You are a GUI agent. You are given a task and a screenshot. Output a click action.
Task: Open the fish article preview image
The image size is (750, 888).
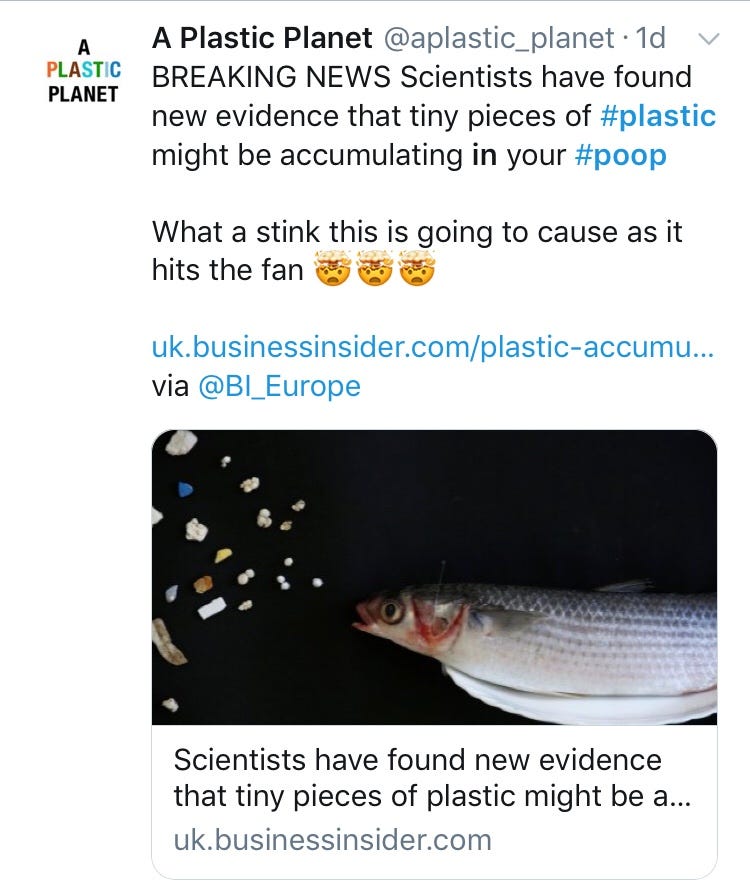point(434,577)
